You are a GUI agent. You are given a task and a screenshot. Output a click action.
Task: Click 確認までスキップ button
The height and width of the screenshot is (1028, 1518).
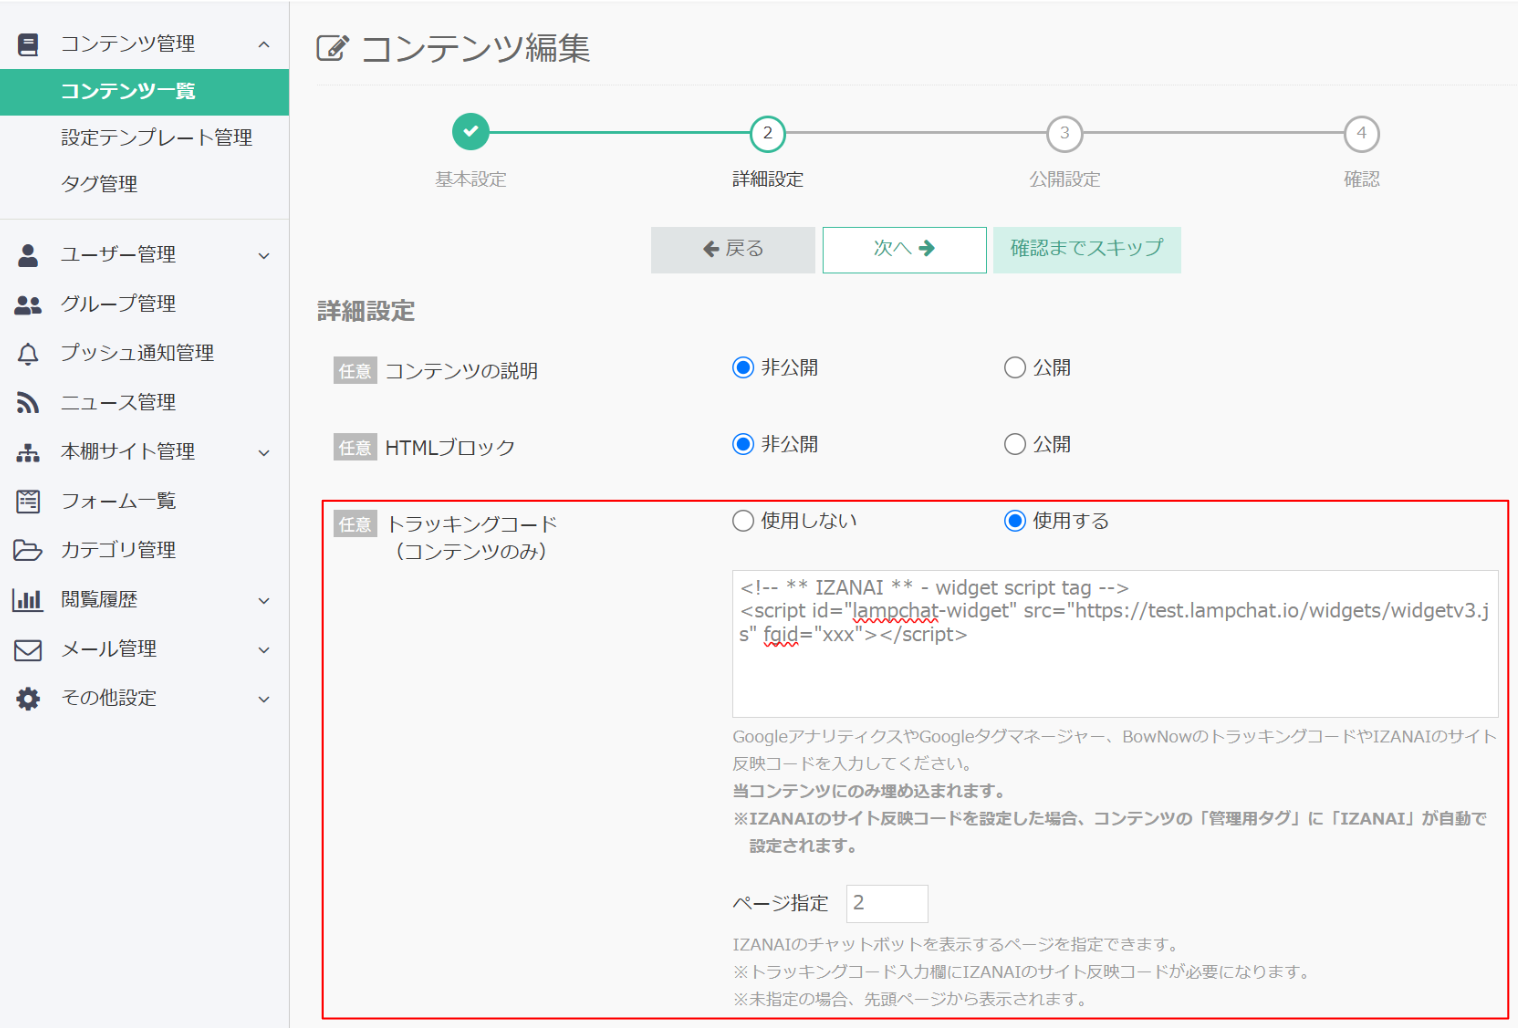(x=1087, y=249)
